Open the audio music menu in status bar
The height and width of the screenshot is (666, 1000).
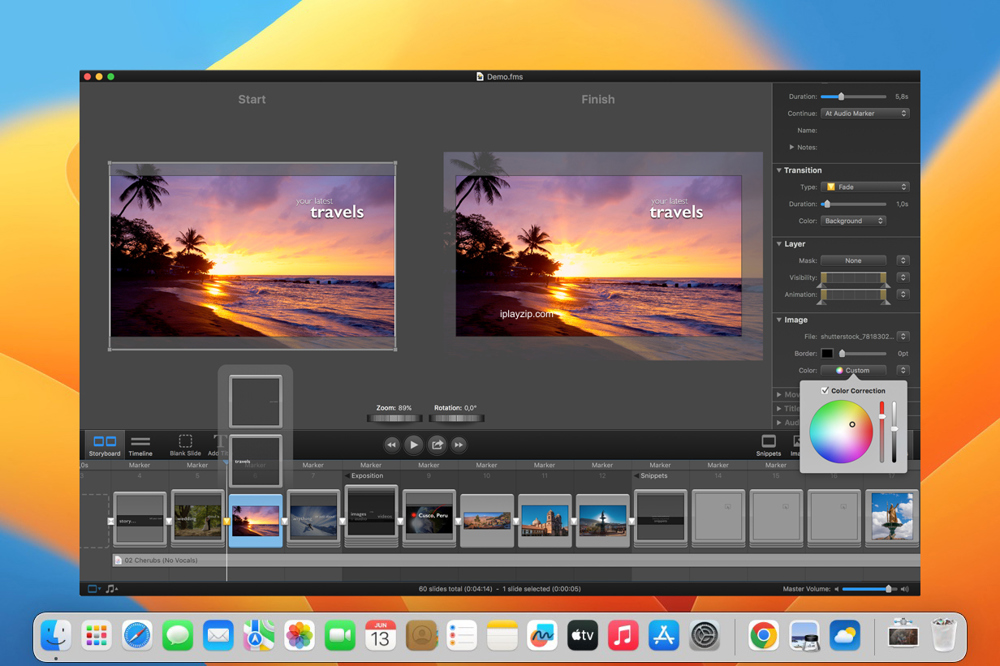click(112, 589)
